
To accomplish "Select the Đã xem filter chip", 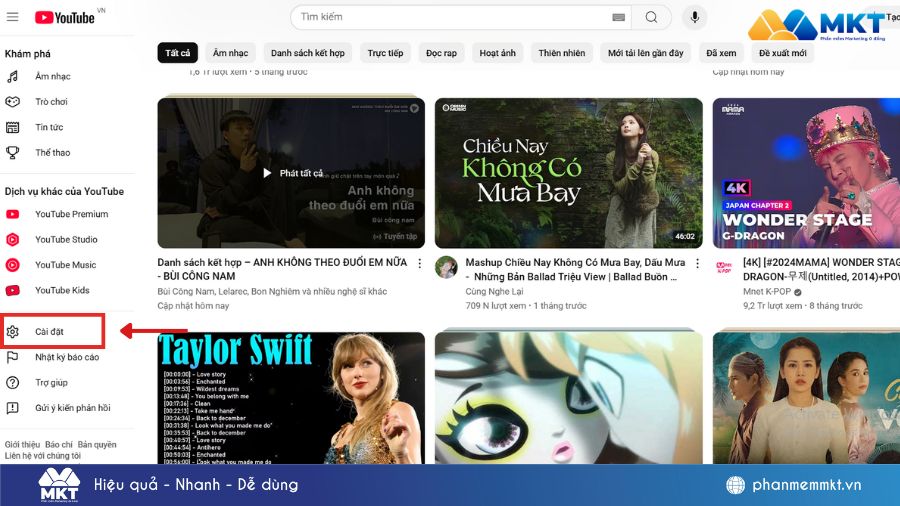I will (x=721, y=53).
